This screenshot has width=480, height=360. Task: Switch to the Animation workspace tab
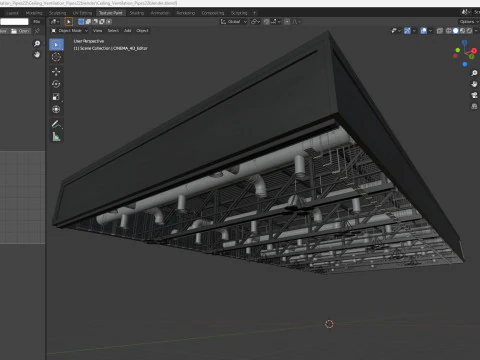[x=160, y=13]
